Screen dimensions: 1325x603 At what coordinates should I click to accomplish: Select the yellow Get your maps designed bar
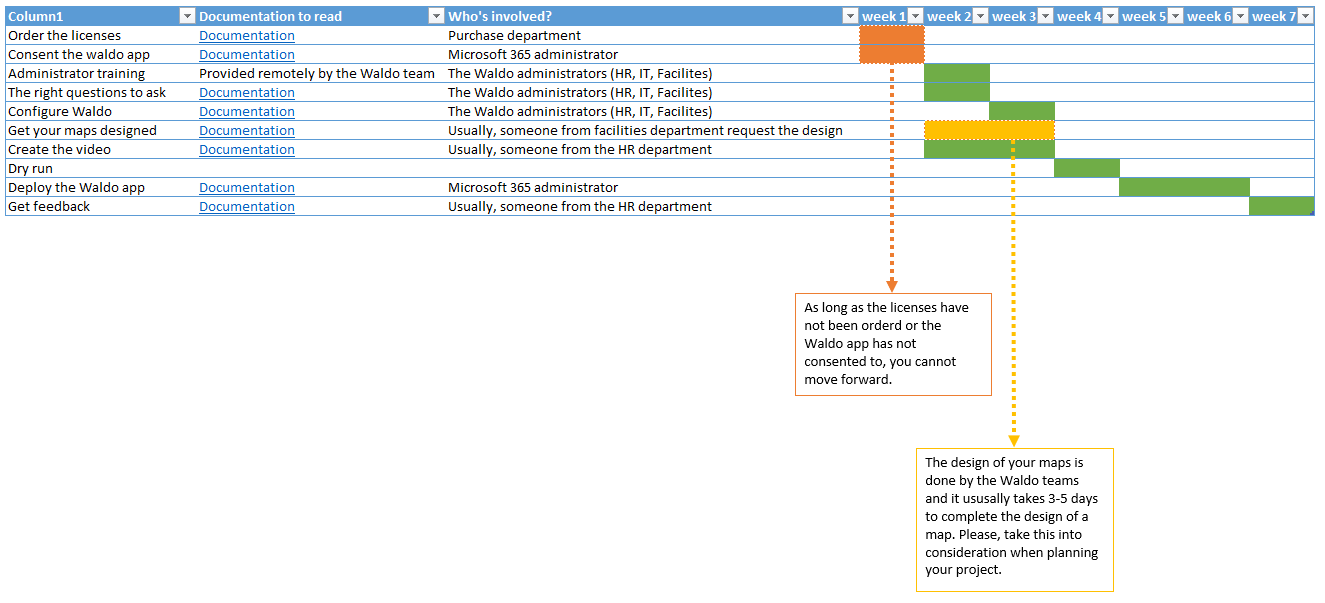[989, 130]
